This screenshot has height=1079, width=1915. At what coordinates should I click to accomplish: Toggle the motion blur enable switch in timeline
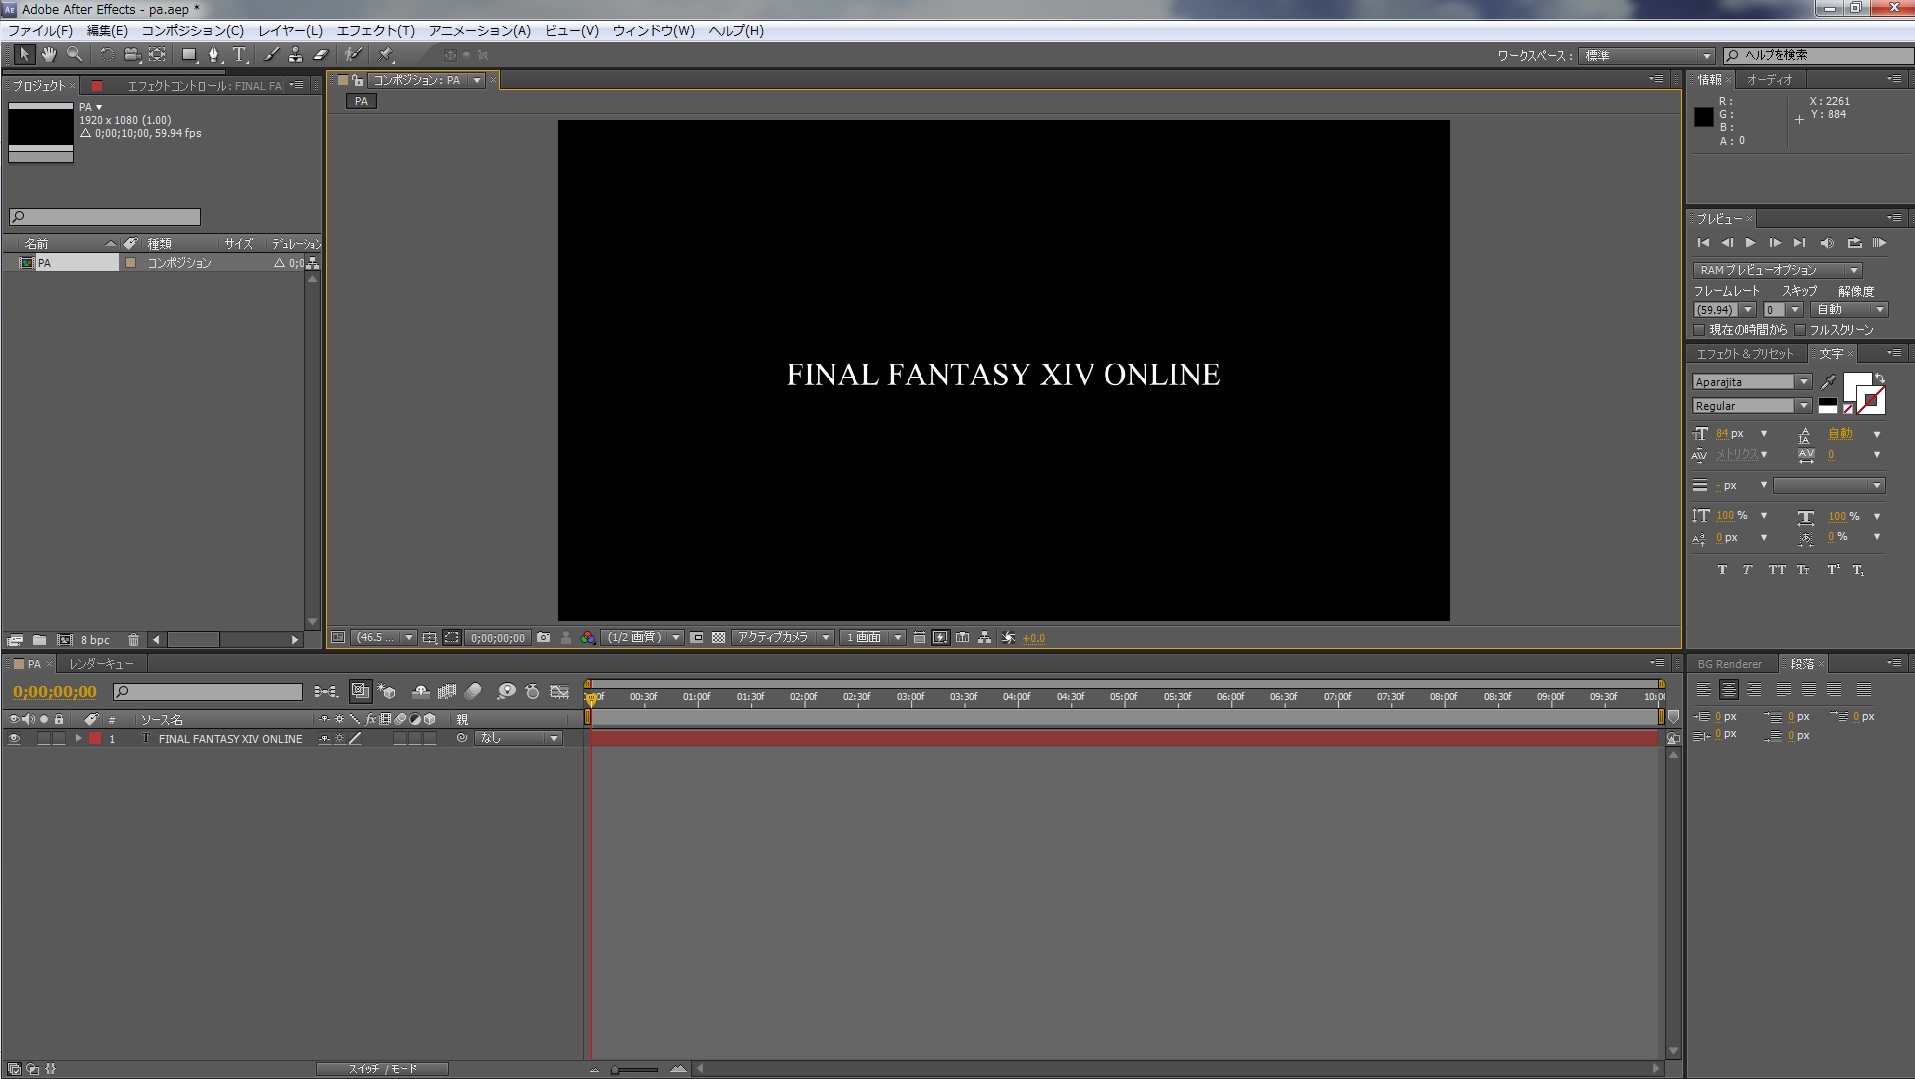(473, 692)
